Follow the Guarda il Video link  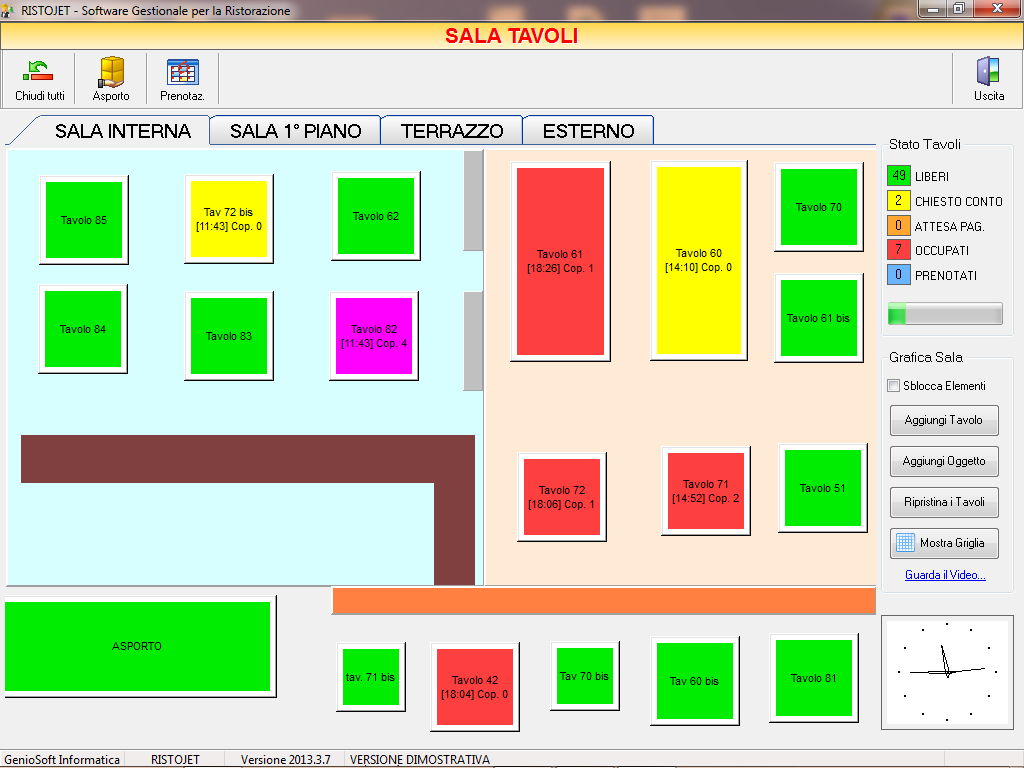(945, 575)
